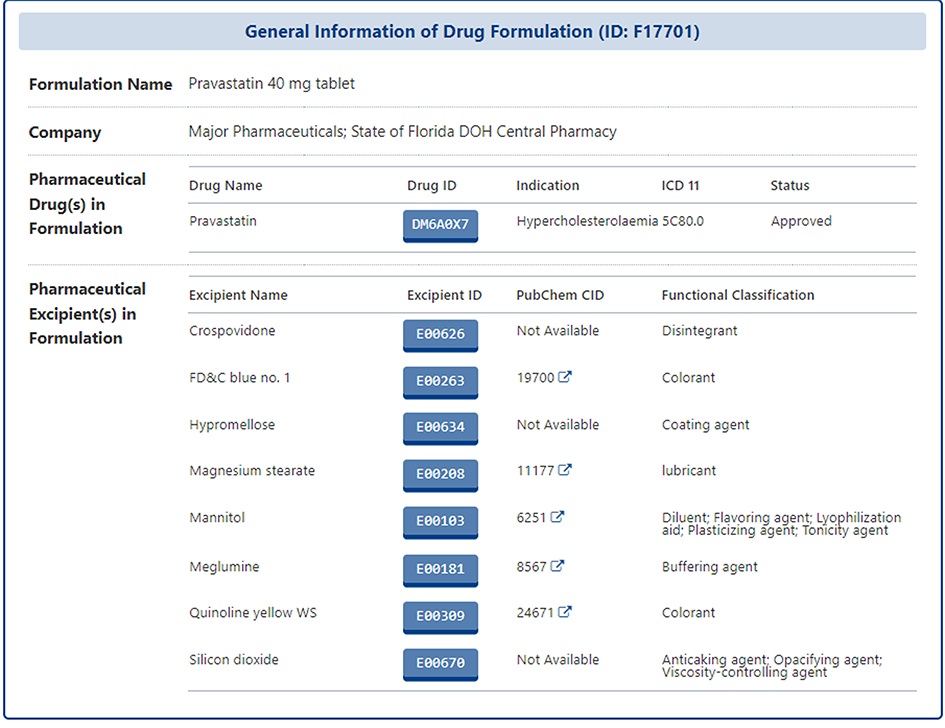Click the DM6A0X7 drug ID button
945x728 pixels.
point(440,225)
